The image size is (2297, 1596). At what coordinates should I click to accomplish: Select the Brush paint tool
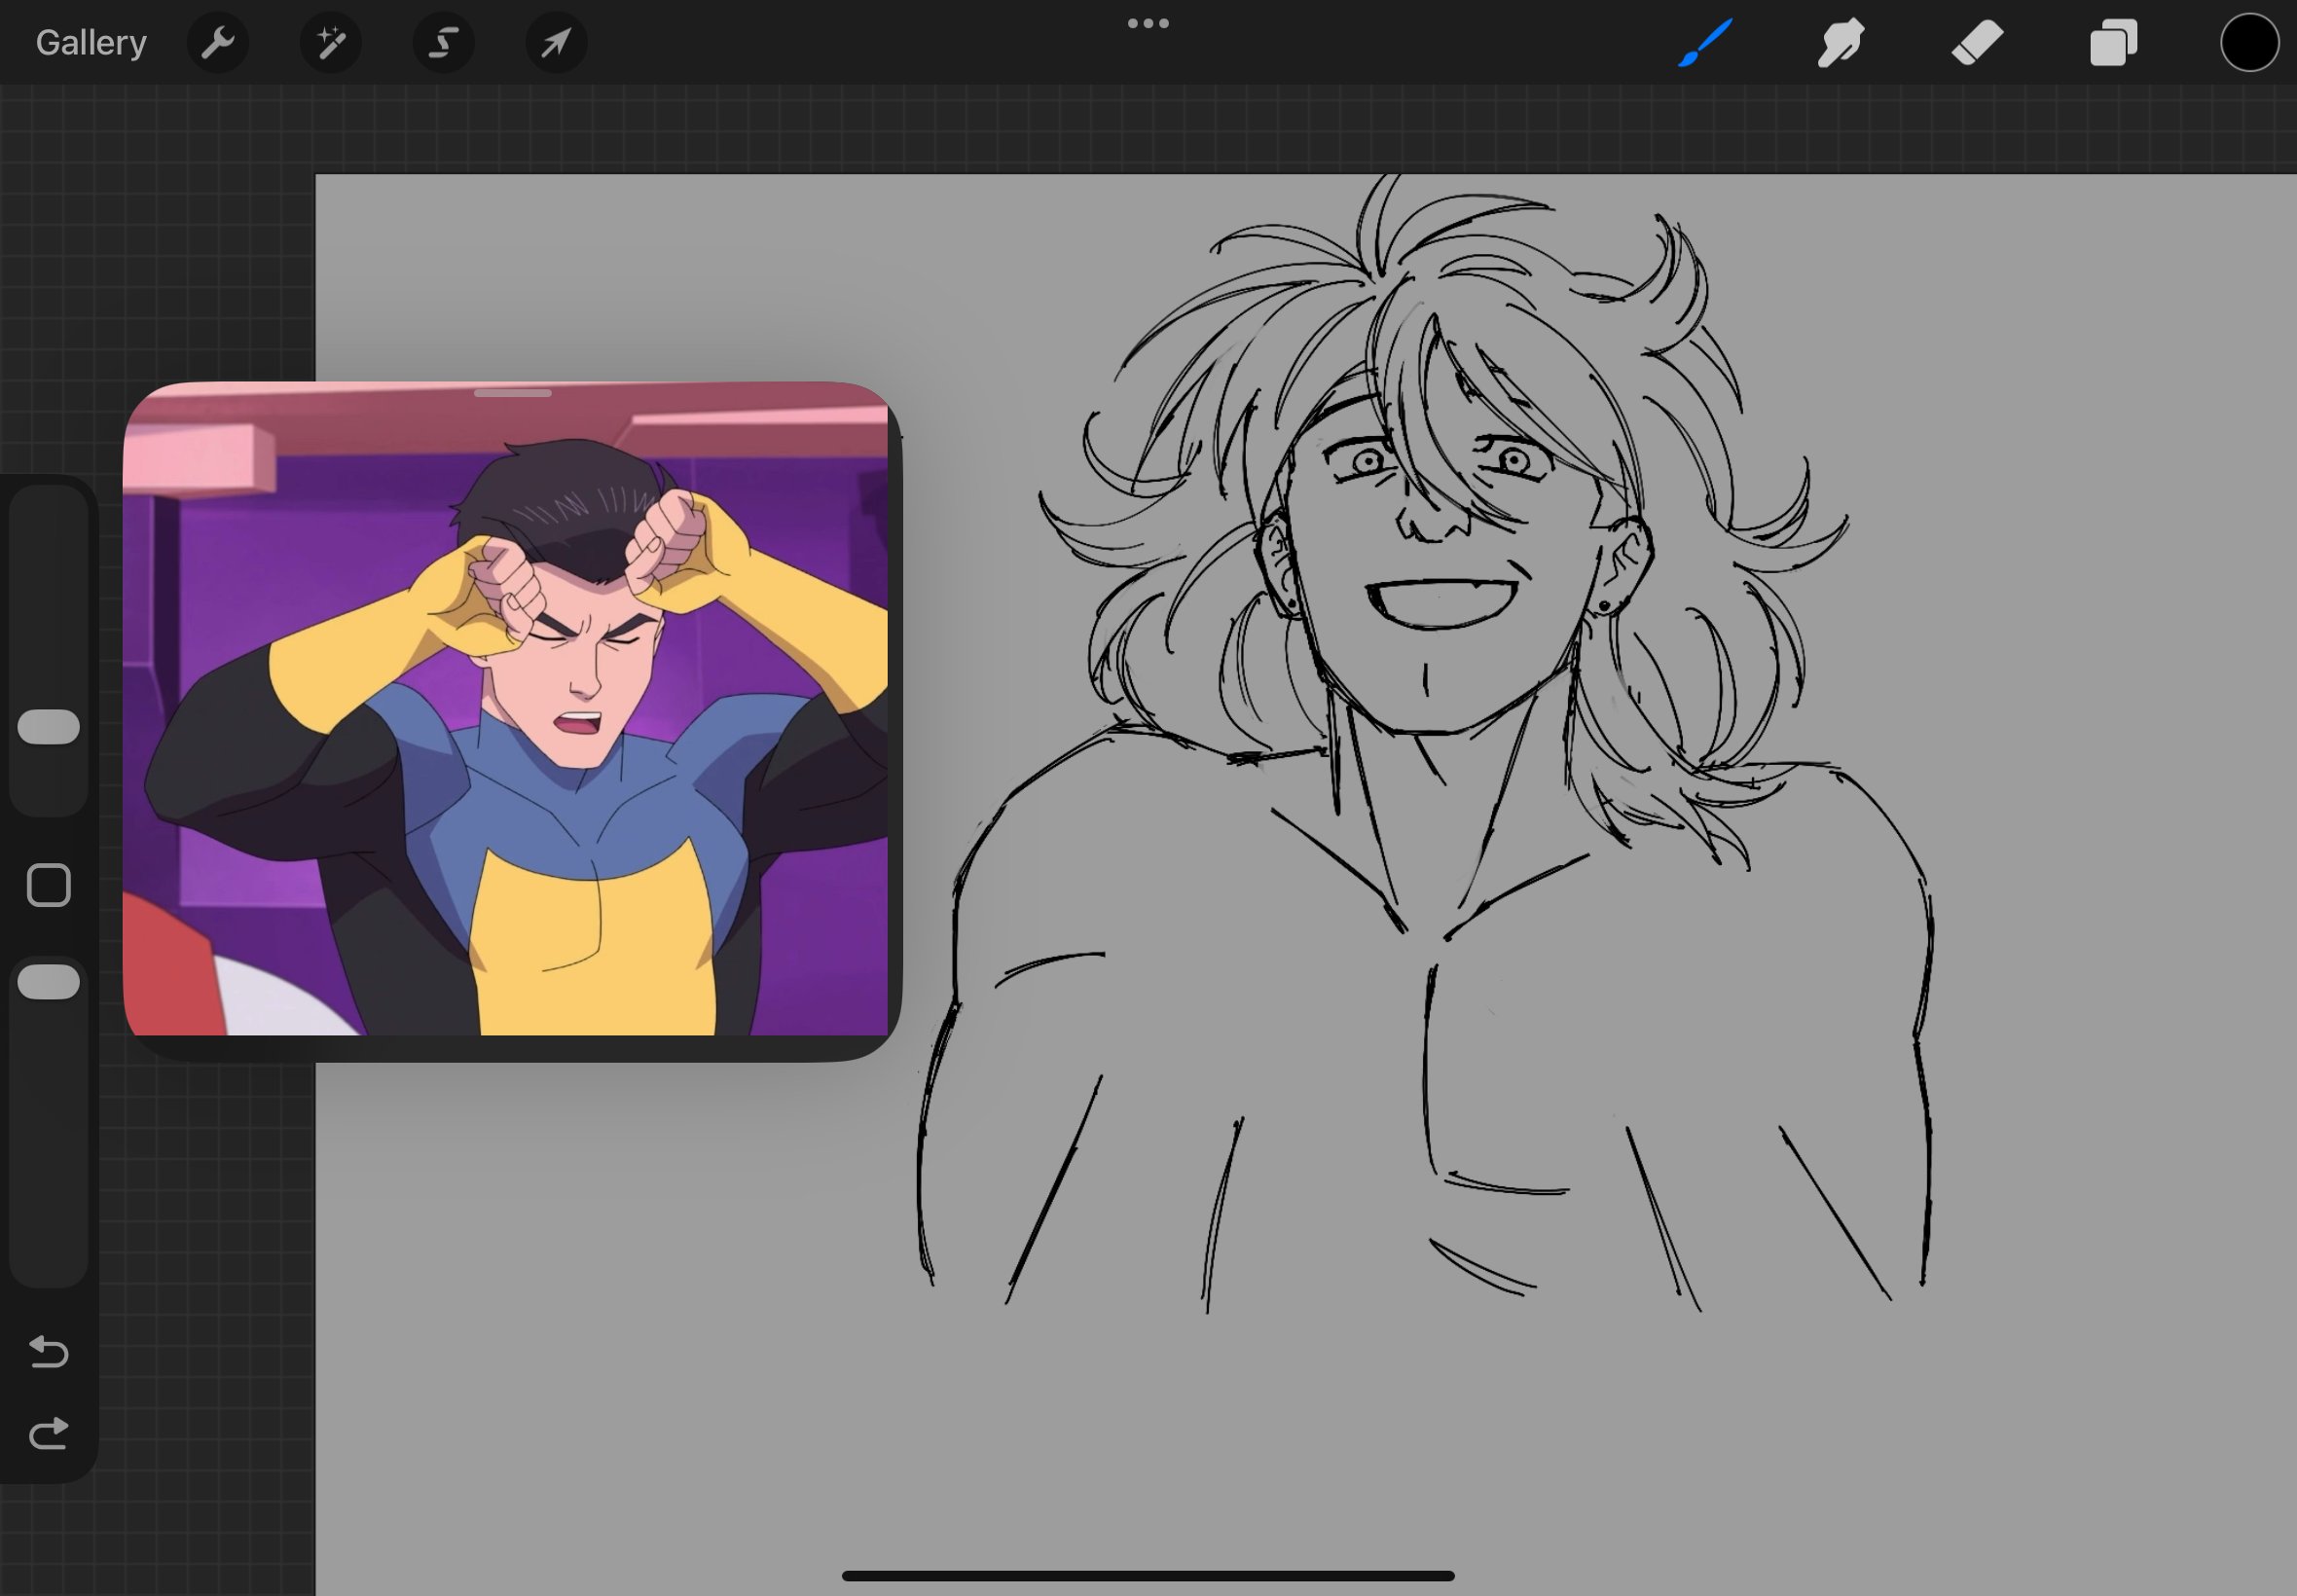(1704, 43)
